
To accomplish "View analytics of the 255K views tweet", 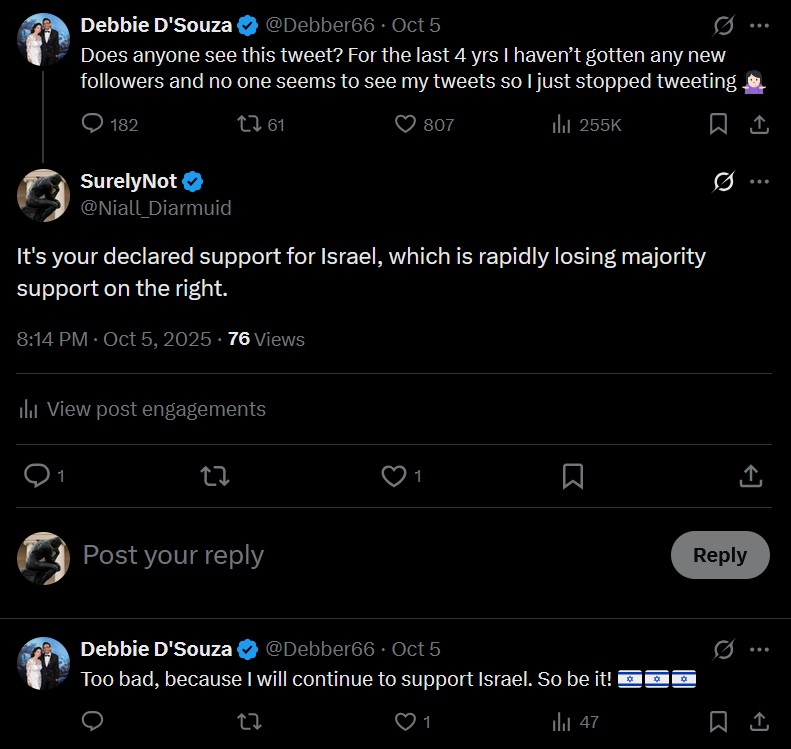I will pyautogui.click(x=562, y=124).
